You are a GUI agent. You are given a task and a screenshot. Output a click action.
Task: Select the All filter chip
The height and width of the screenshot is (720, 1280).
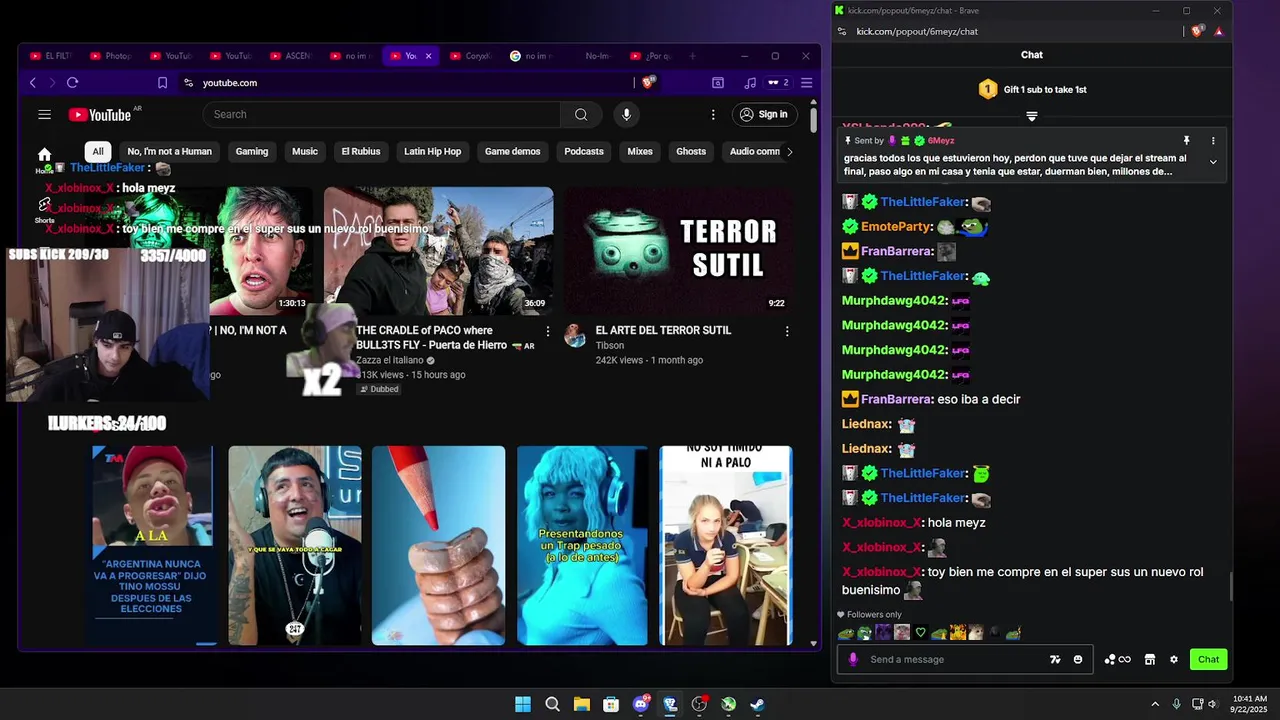pos(98,152)
